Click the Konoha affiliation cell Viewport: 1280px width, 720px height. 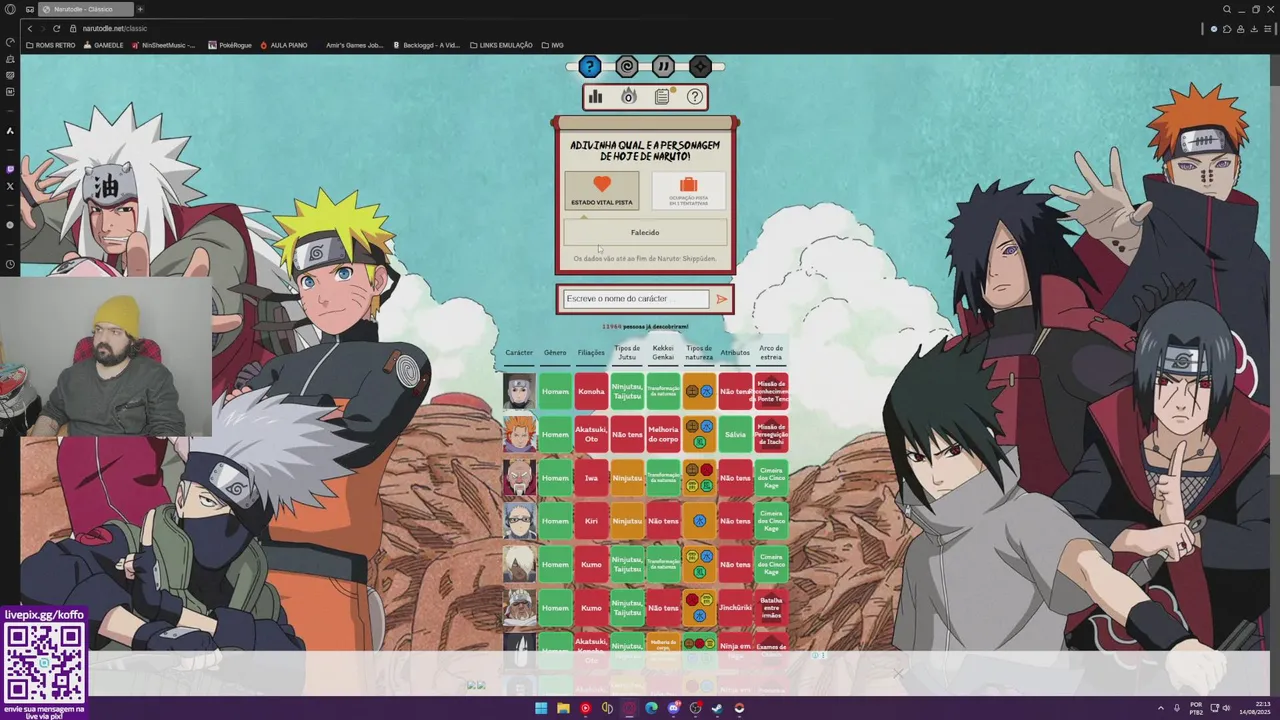[x=591, y=391]
